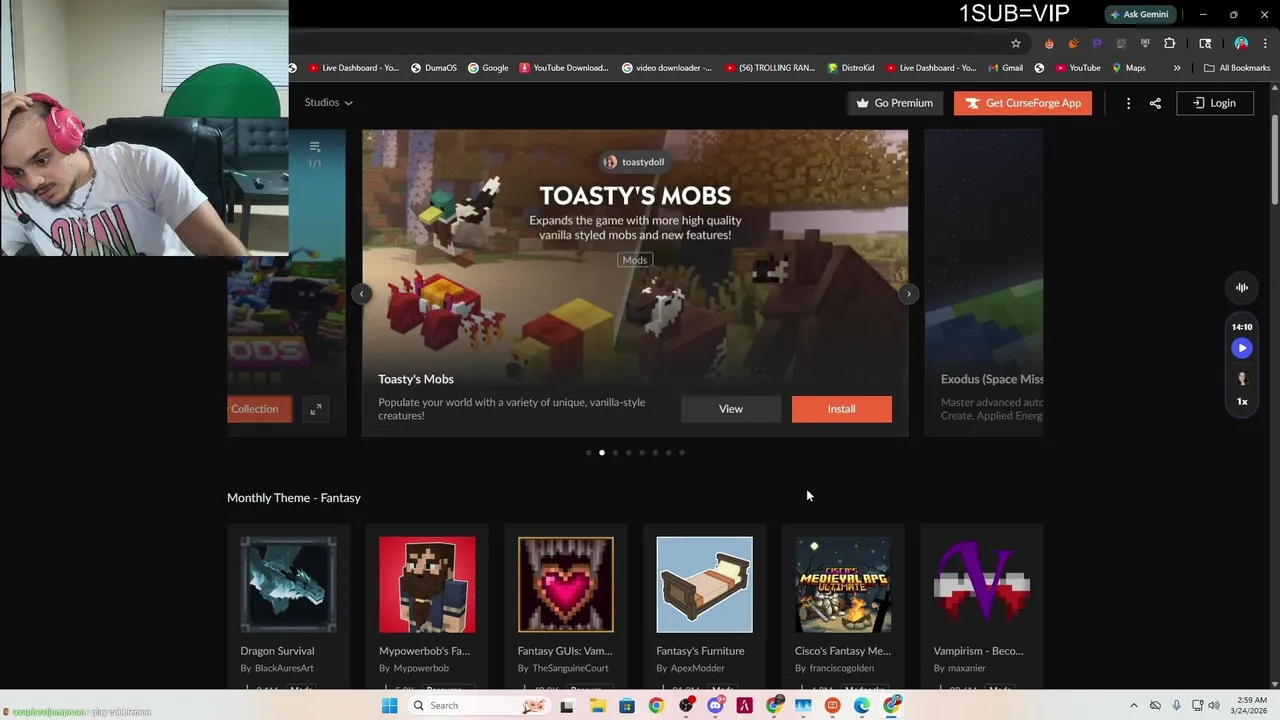The height and width of the screenshot is (720, 1280).
Task: Open the Fantasy GUIs heart thumbnail
Action: 566,585
